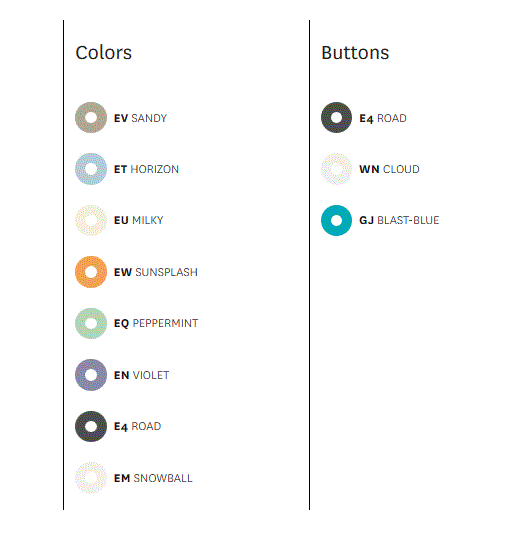The width and height of the screenshot is (519, 540).
Task: Click the EM SNOWBALL label text
Action: pyautogui.click(x=153, y=478)
